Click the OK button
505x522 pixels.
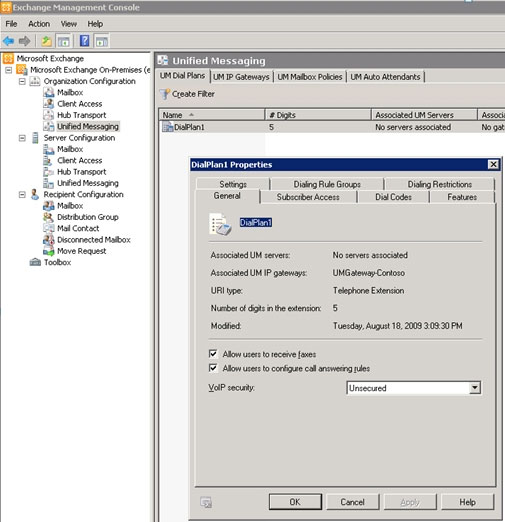click(295, 502)
